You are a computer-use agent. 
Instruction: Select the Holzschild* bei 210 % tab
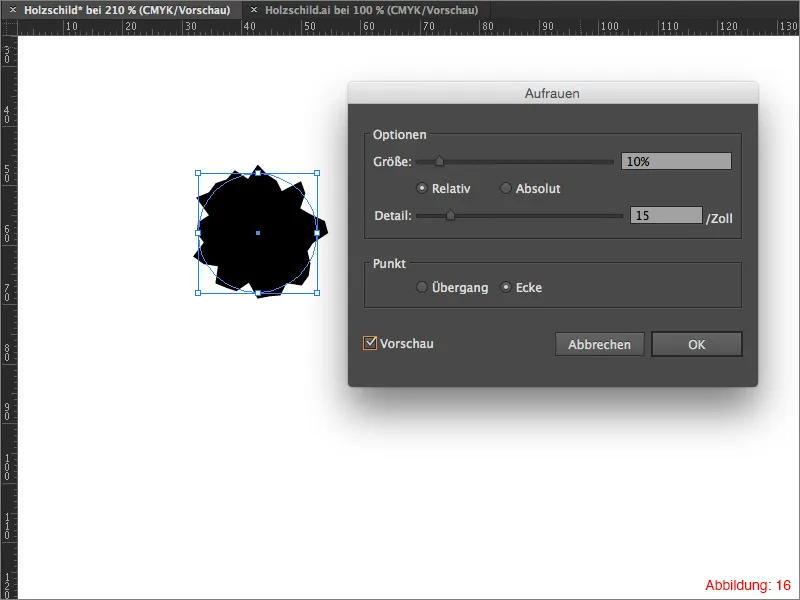click(x=127, y=10)
